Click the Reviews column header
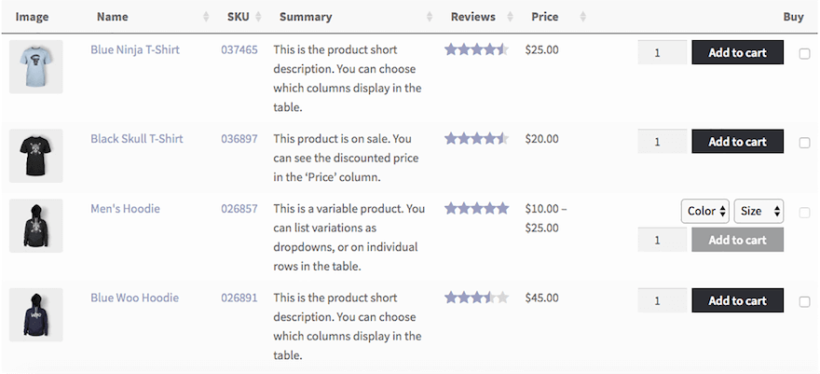Image resolution: width=820 pixels, height=374 pixels. click(473, 17)
